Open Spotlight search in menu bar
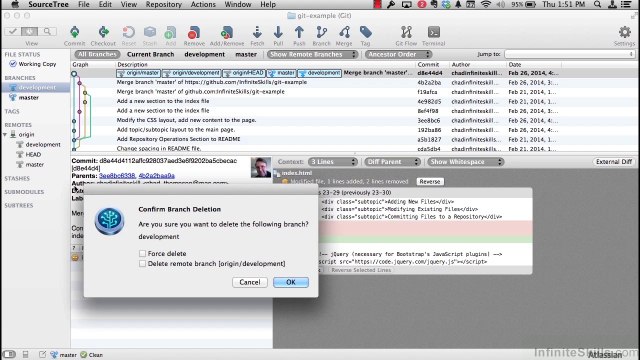Viewport: 640px width, 360px height. point(597,4)
